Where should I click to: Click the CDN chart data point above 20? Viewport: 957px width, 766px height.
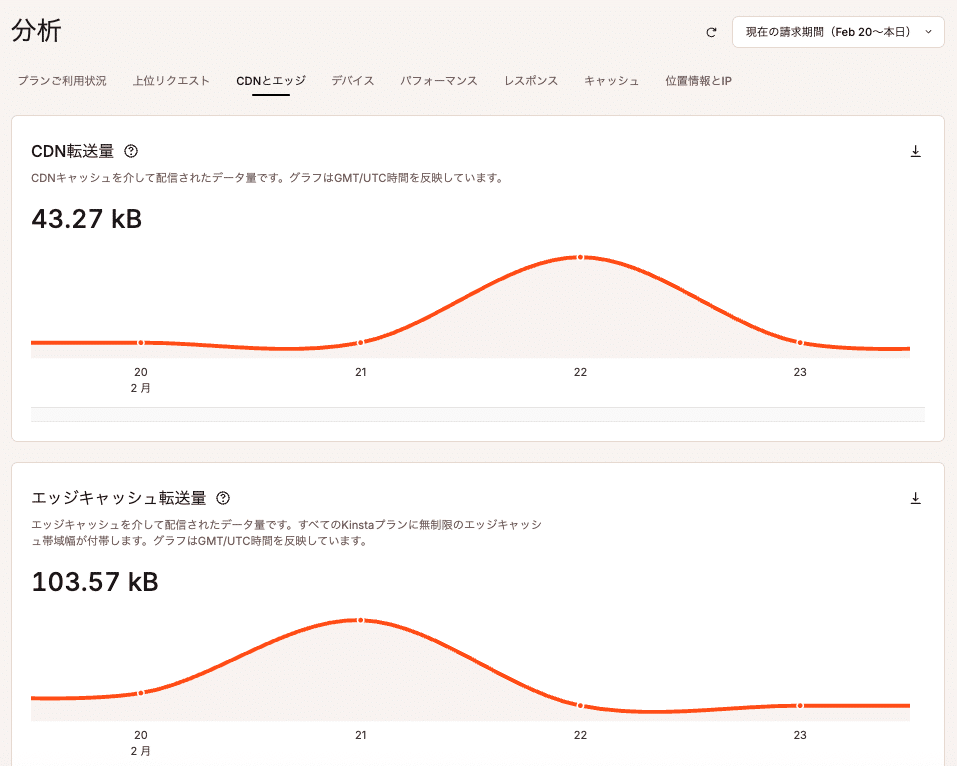[x=140, y=342]
